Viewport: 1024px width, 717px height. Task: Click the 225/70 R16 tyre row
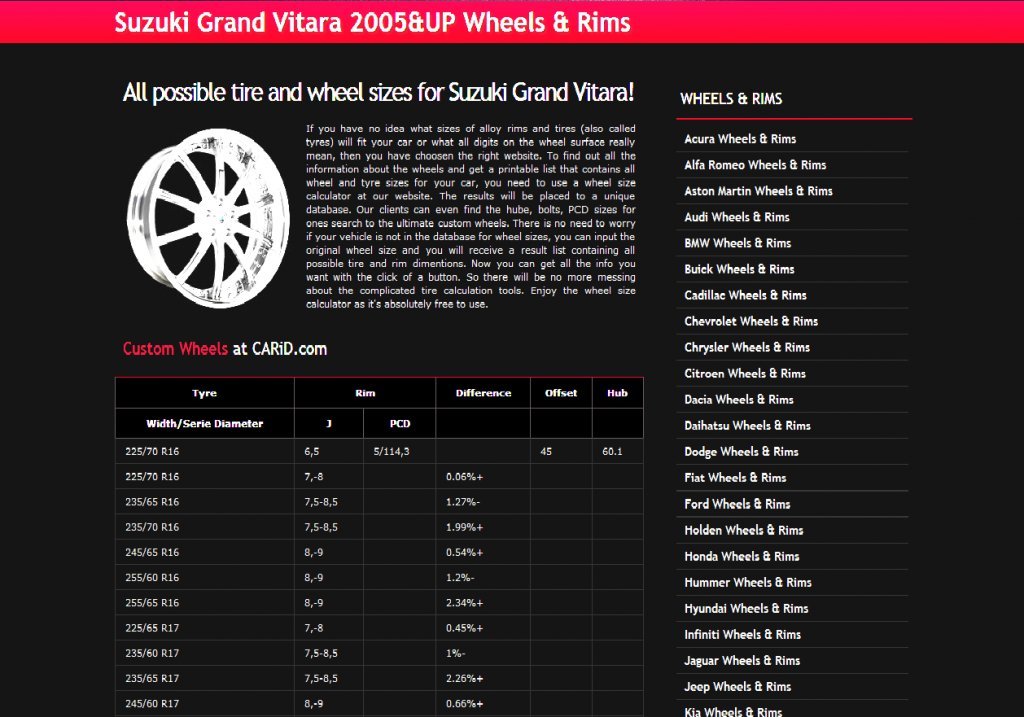tap(152, 452)
